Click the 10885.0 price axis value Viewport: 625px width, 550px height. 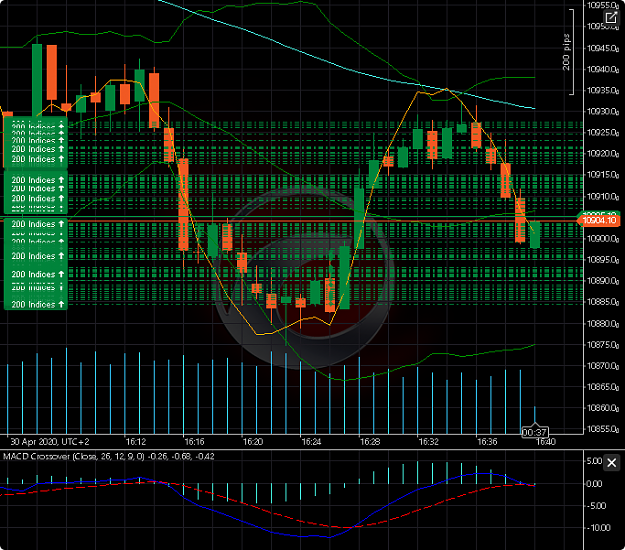pyautogui.click(x=603, y=302)
